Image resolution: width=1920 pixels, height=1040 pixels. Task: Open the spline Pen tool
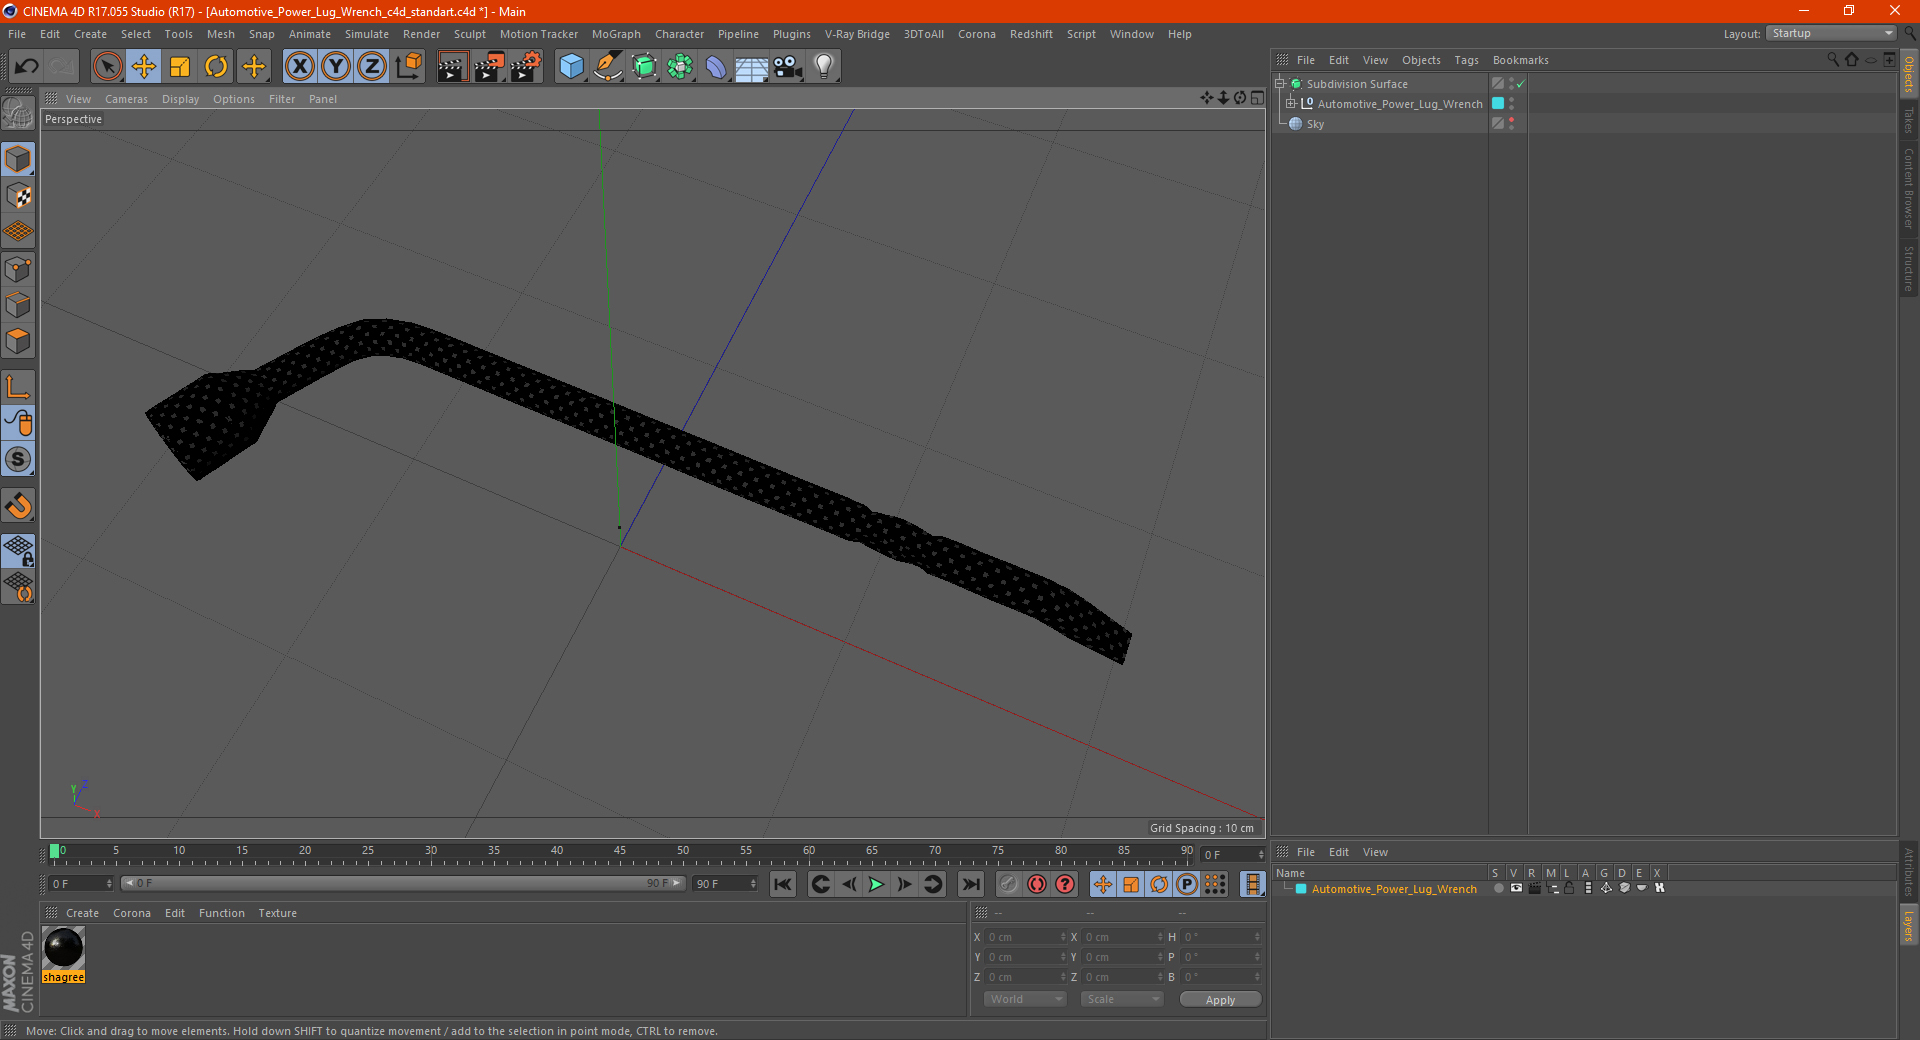pos(607,67)
